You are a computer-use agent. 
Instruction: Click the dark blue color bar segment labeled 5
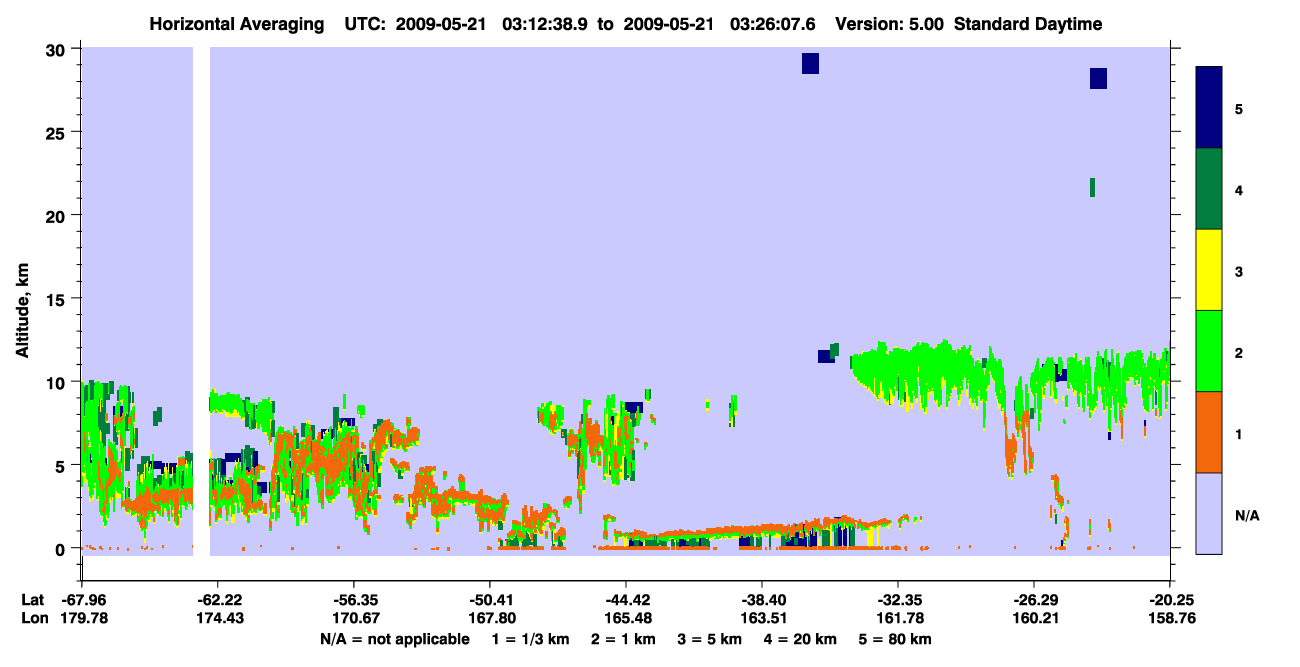1209,108
